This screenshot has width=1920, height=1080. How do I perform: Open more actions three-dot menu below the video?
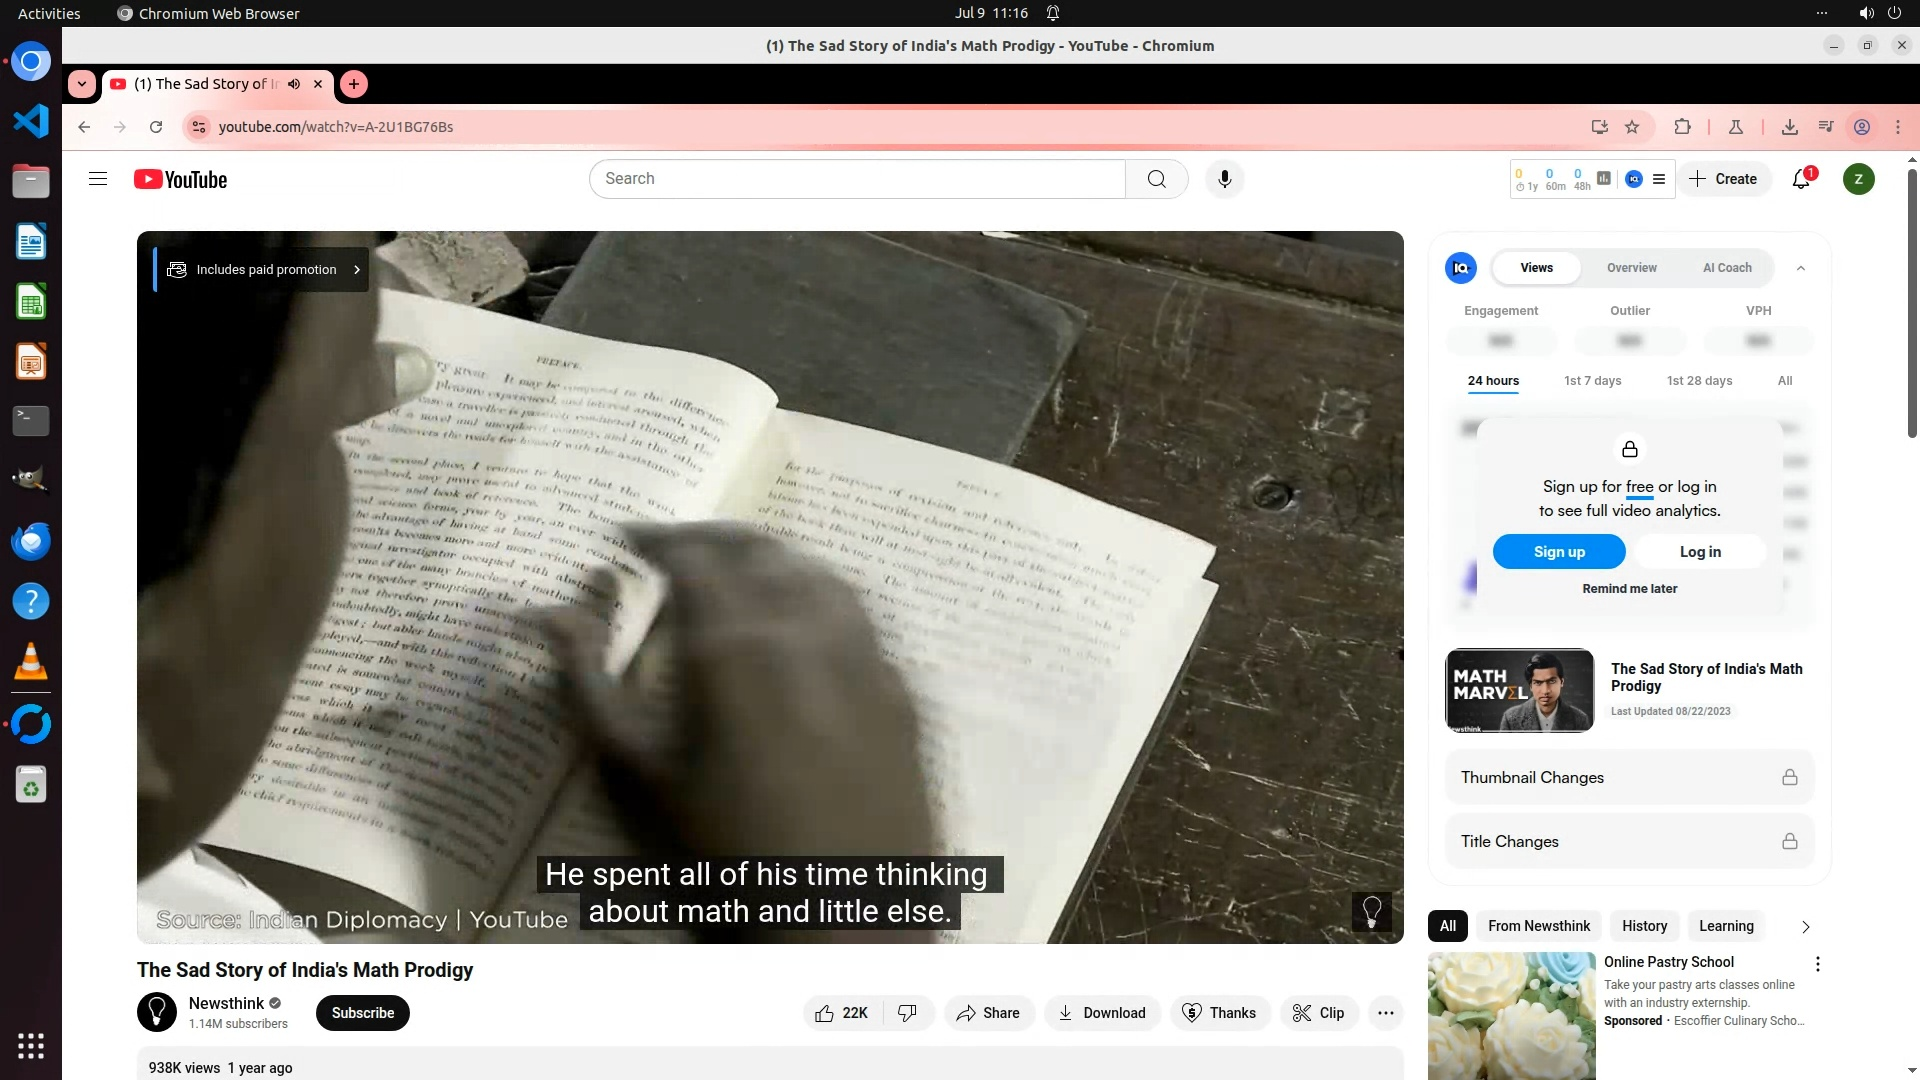point(1385,1013)
